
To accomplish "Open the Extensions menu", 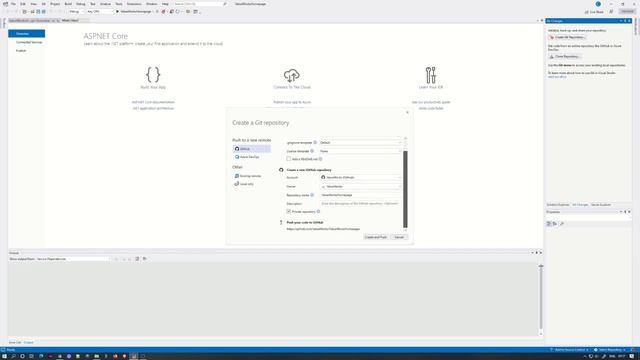I will pos(134,4).
